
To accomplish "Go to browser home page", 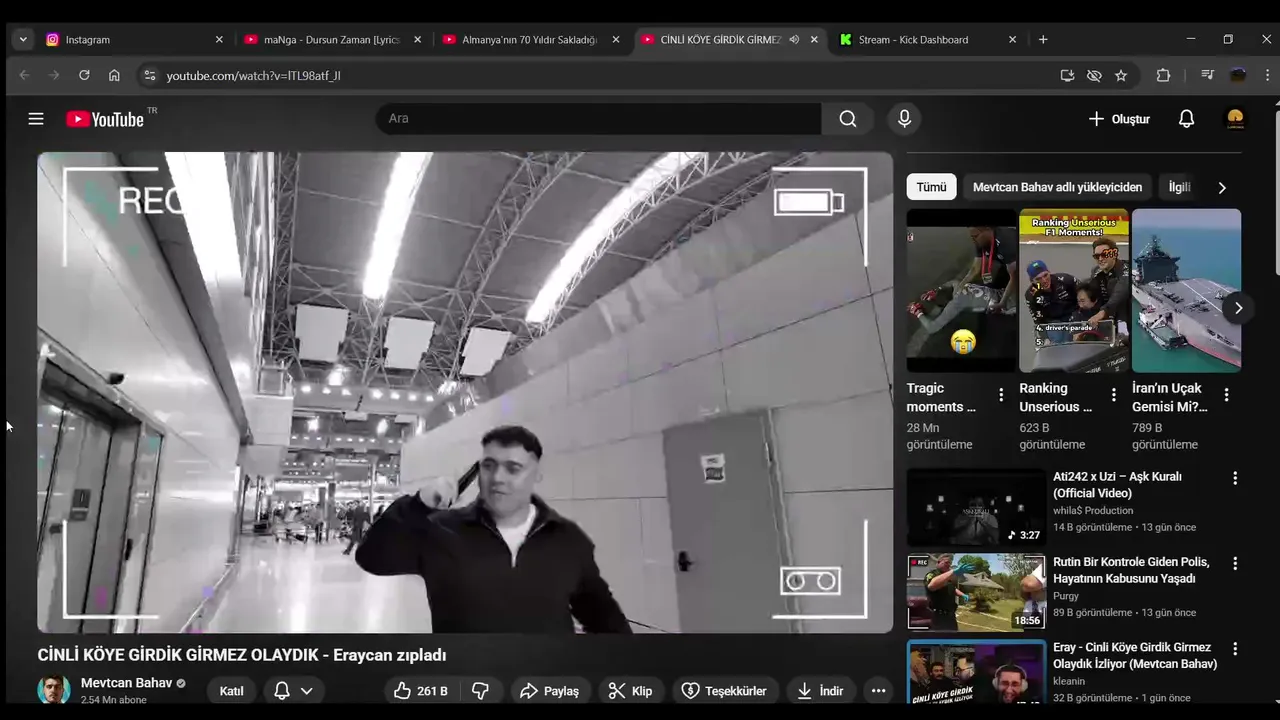I will pyautogui.click(x=114, y=75).
